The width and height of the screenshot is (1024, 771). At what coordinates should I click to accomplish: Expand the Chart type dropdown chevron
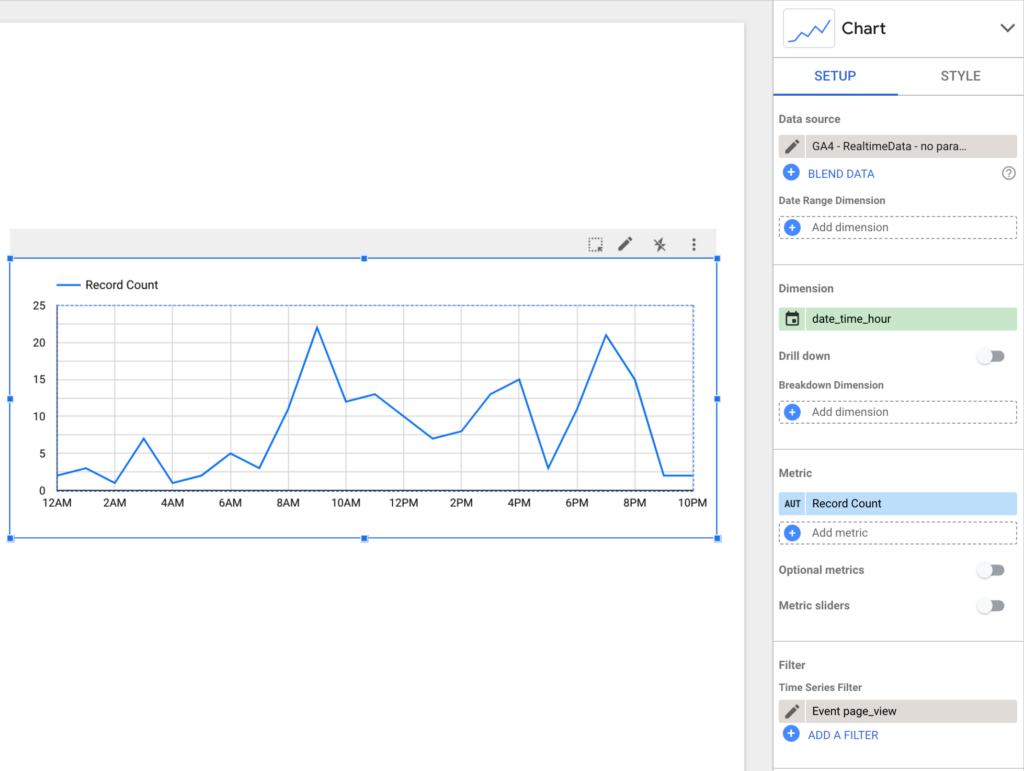pos(1007,28)
